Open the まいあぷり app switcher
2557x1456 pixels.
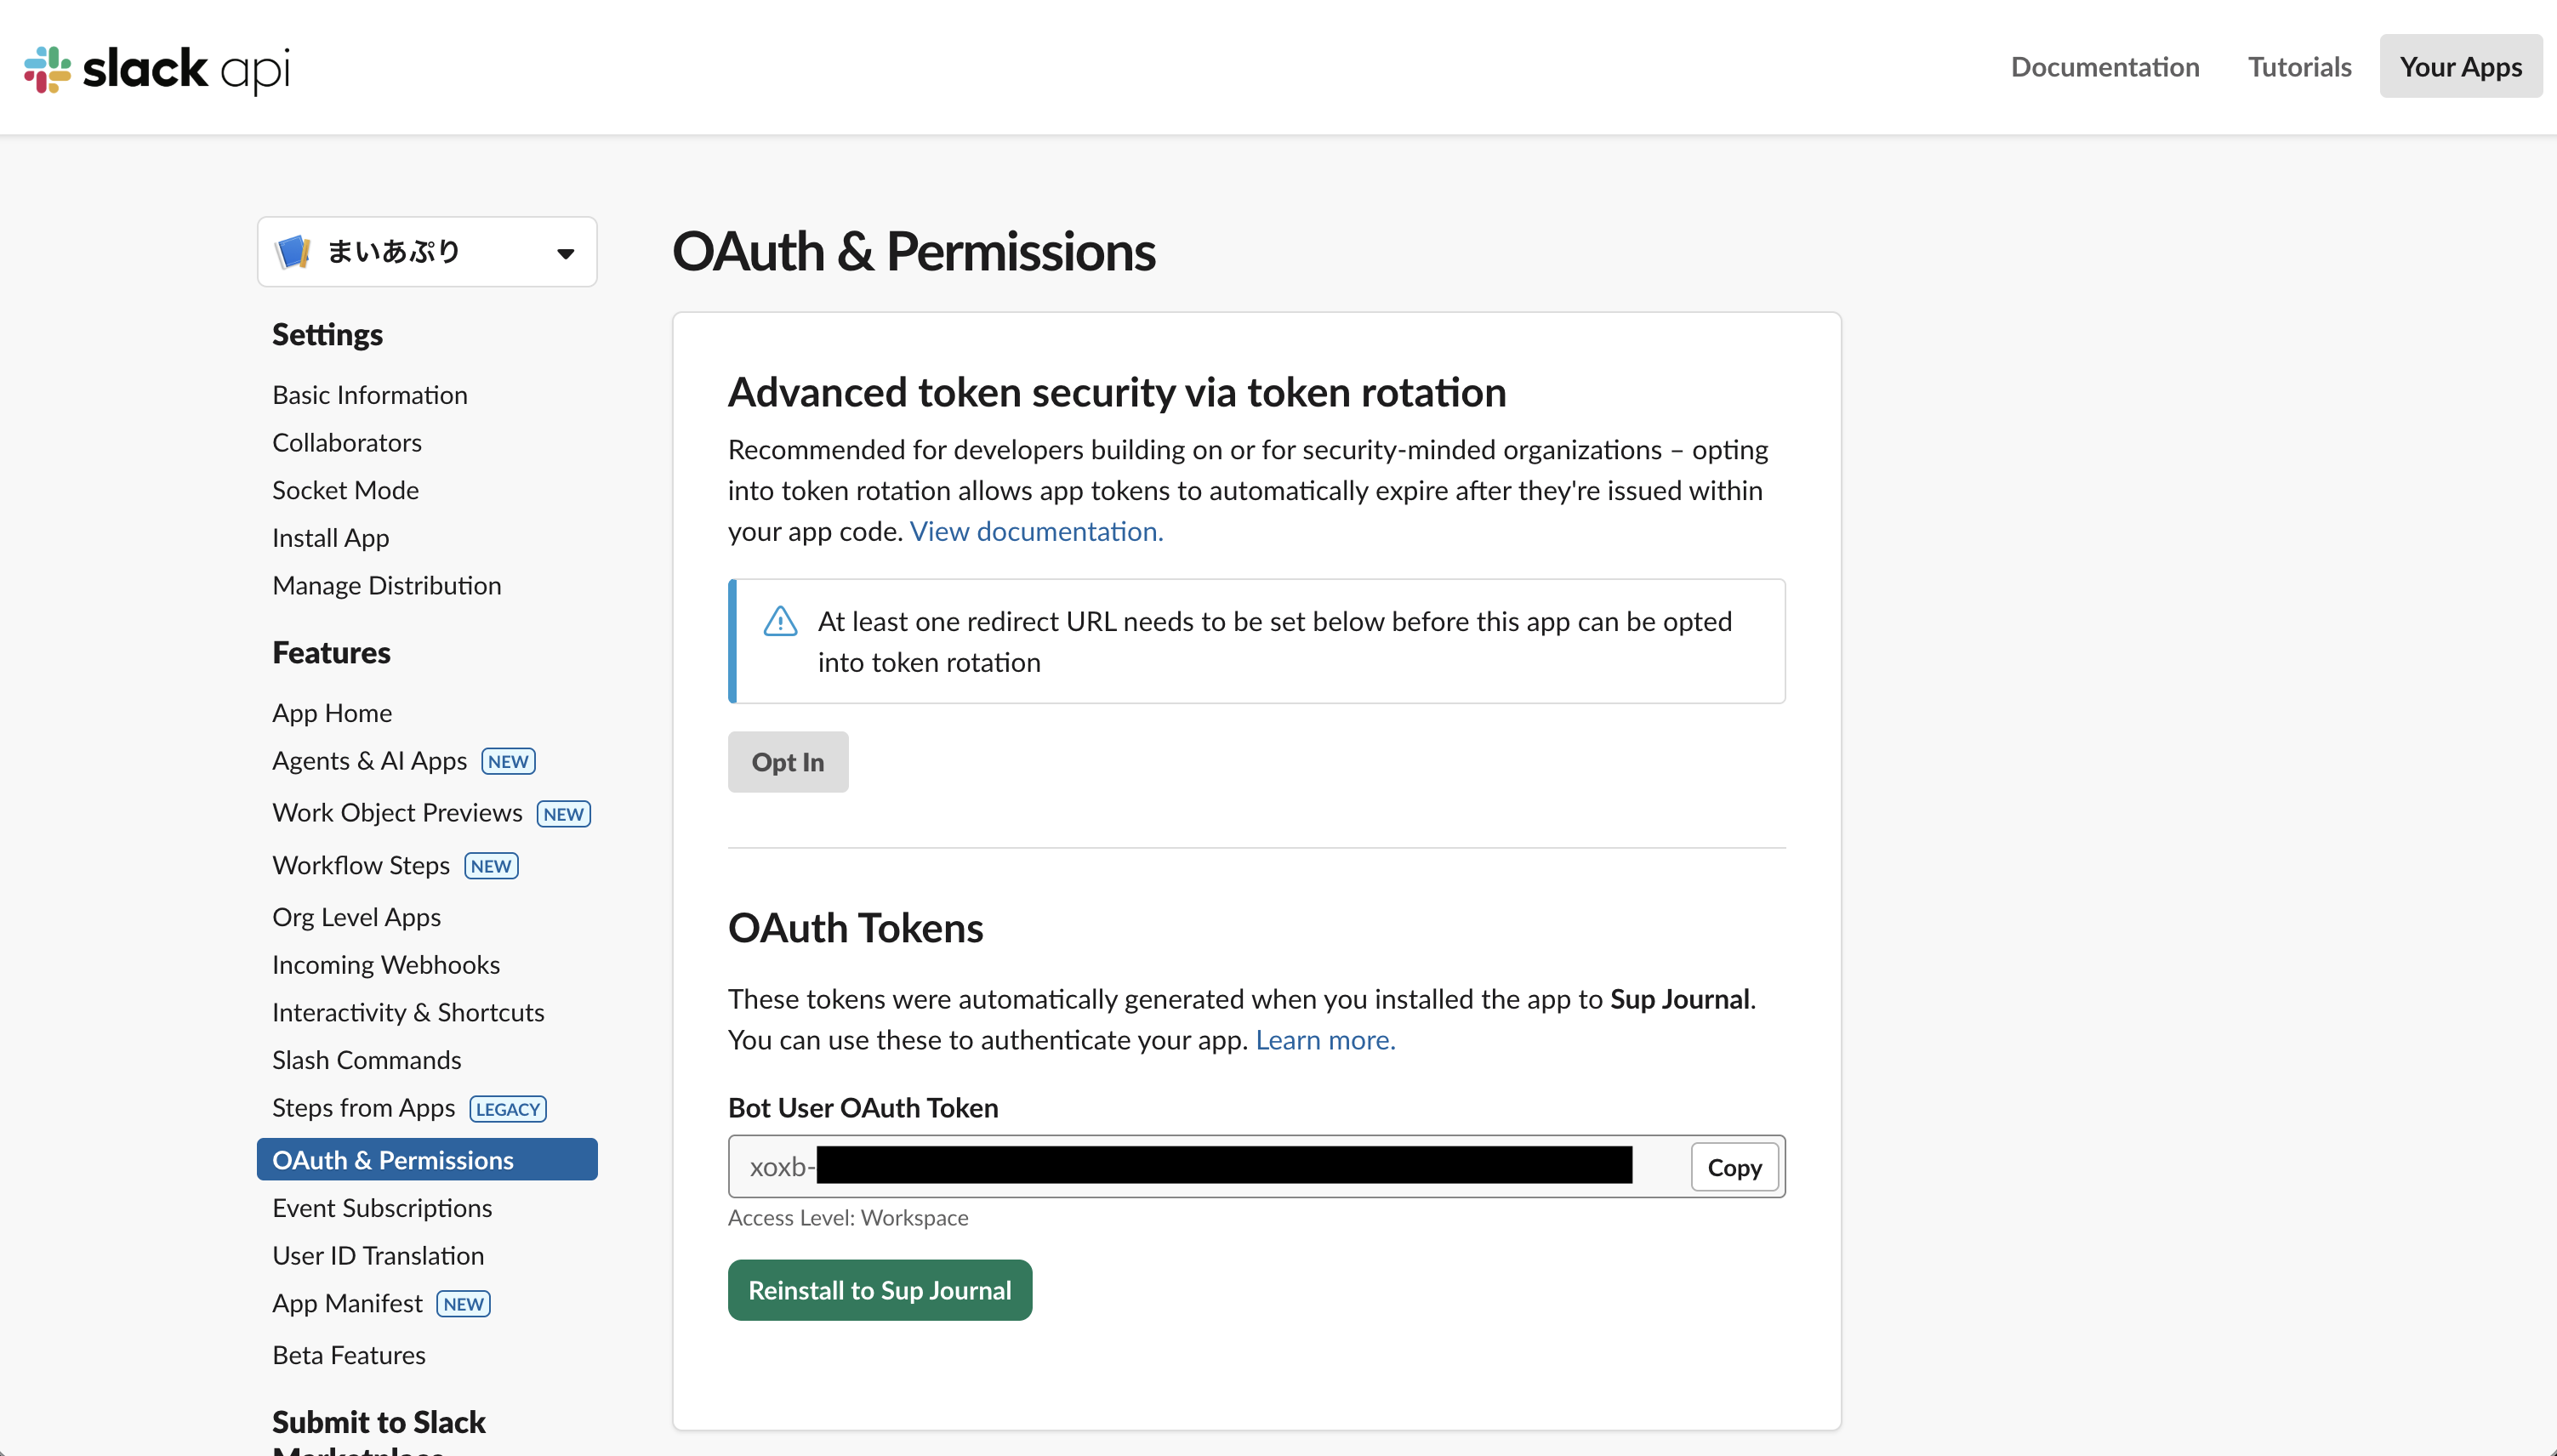pos(426,252)
